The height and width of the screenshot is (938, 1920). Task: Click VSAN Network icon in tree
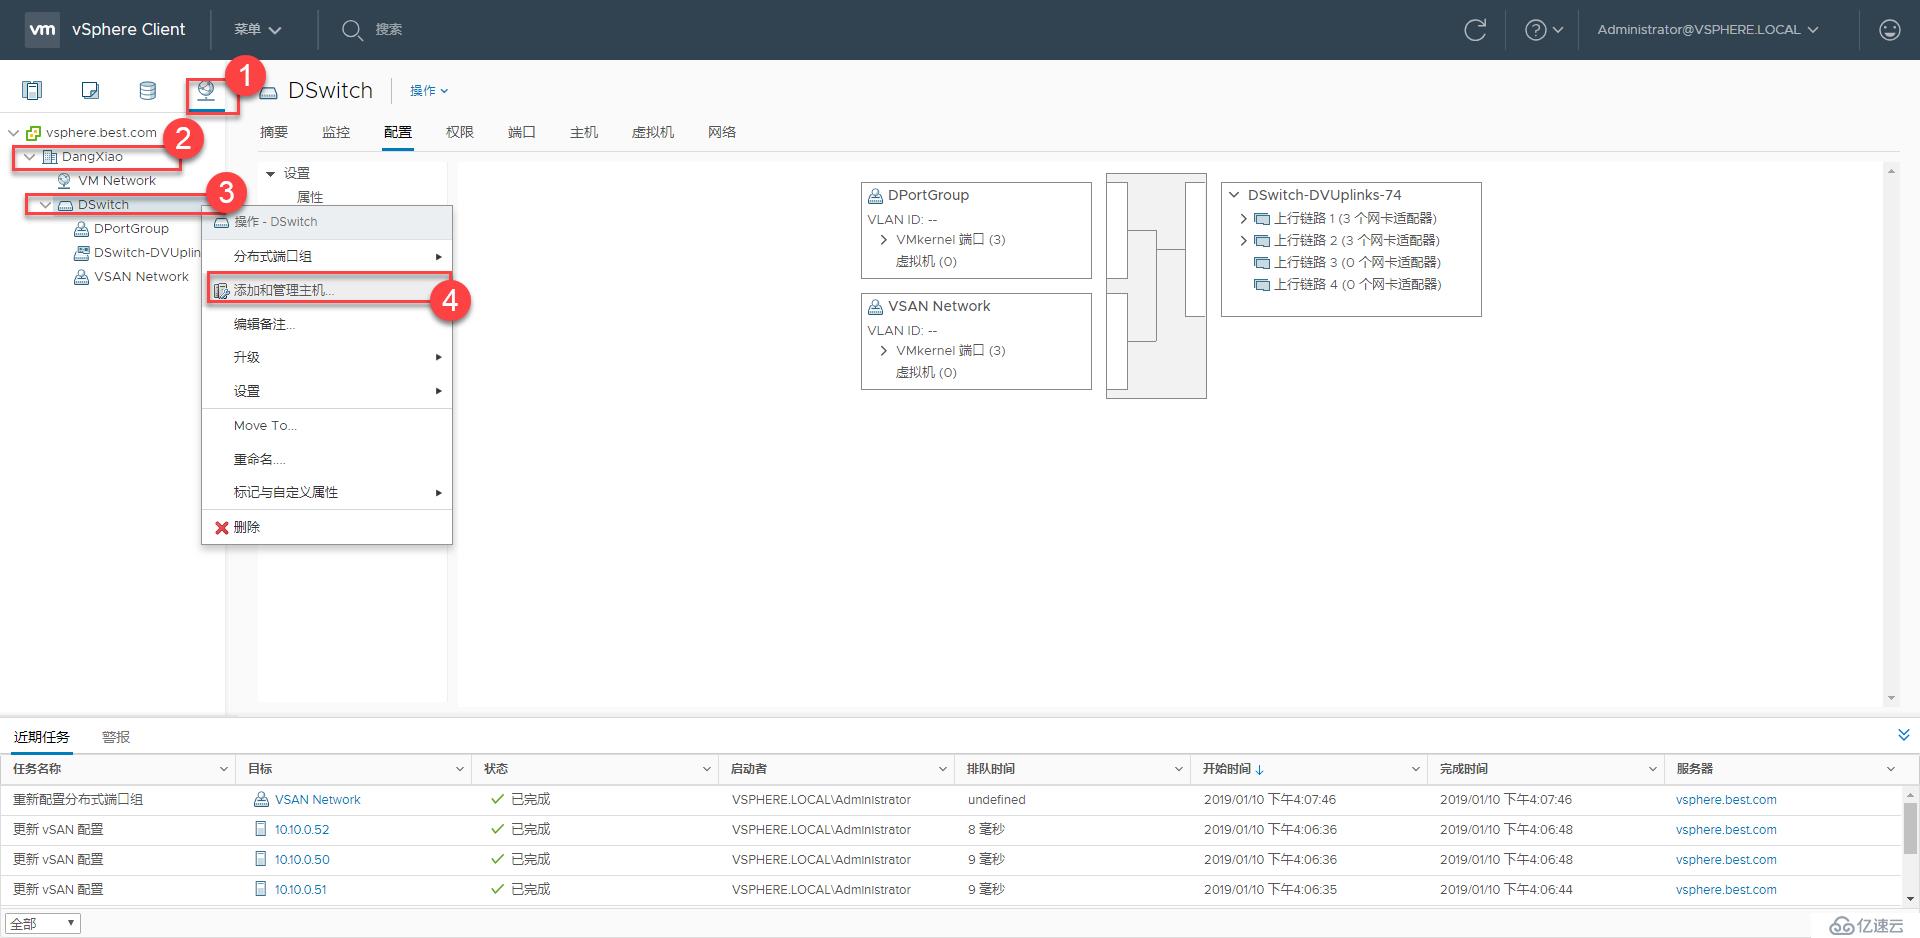click(81, 277)
